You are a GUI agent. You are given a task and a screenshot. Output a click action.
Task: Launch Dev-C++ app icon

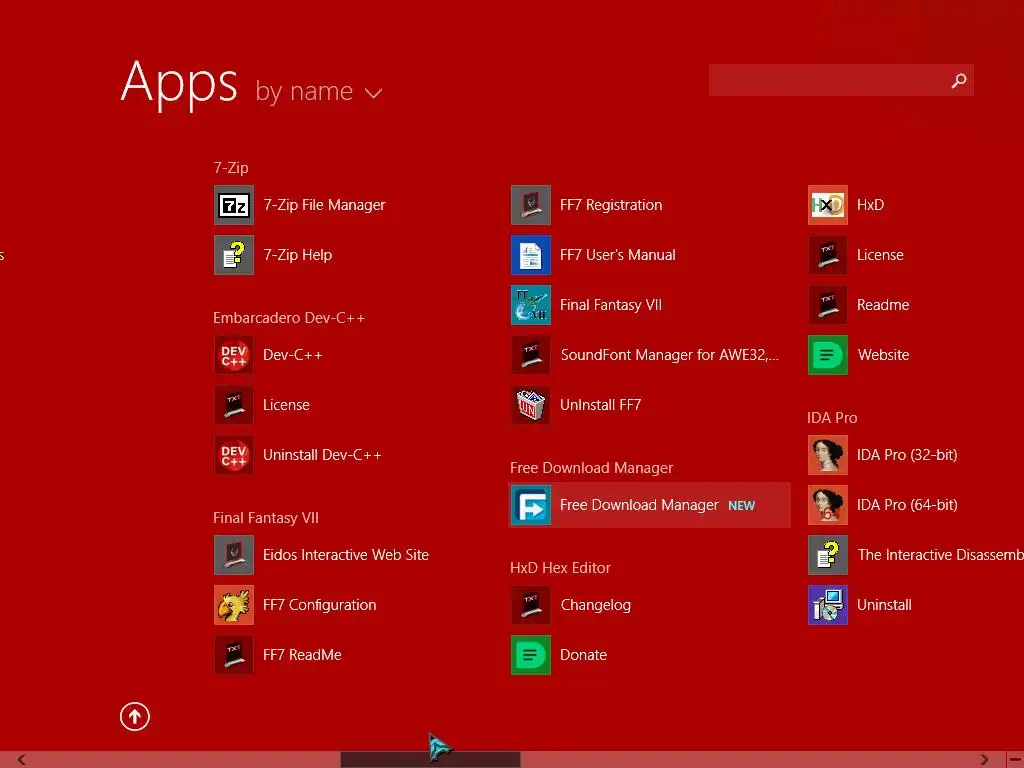tap(234, 355)
